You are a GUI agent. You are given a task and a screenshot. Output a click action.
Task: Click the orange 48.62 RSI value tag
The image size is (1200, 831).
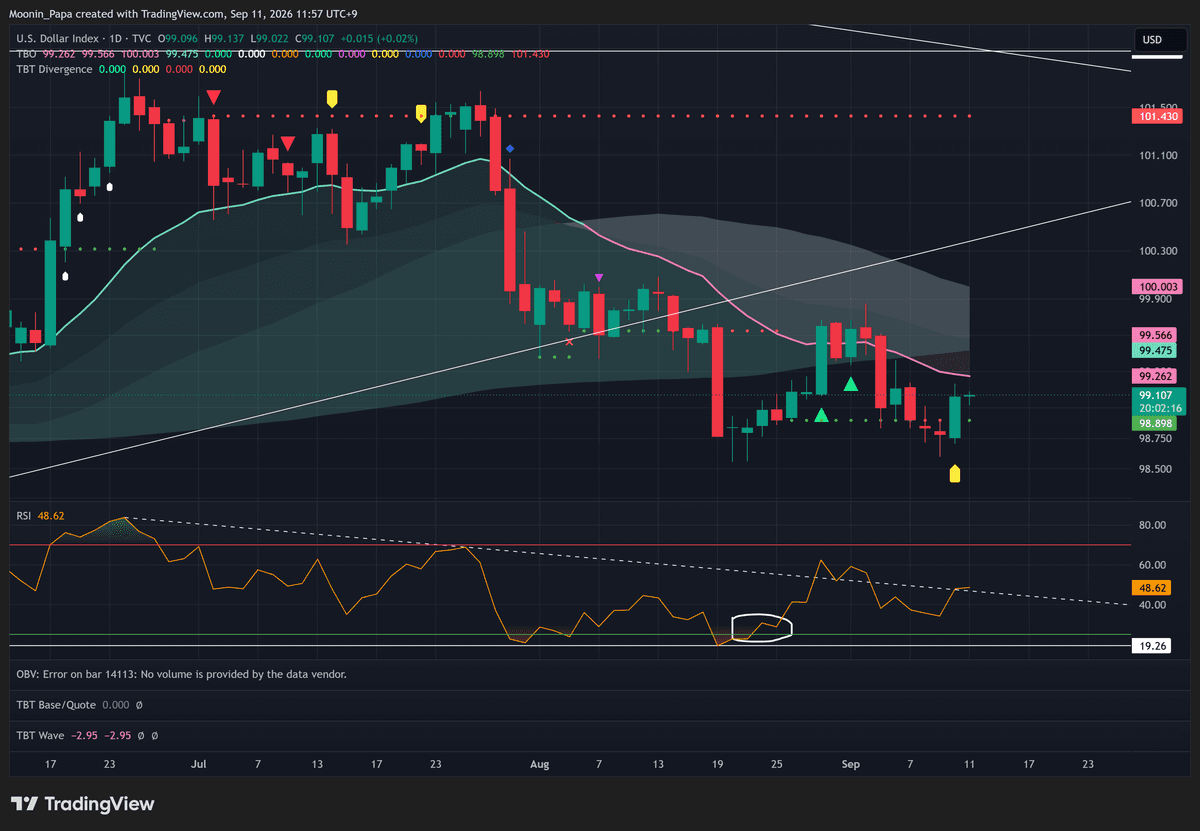1153,589
